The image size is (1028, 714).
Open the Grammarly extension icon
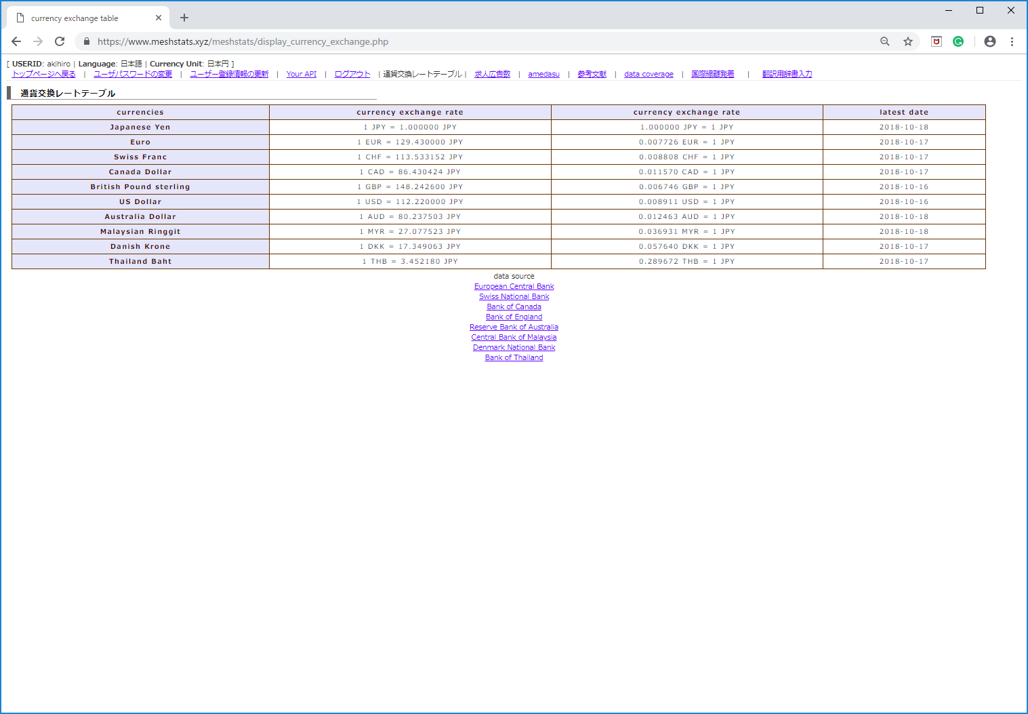[x=958, y=42]
